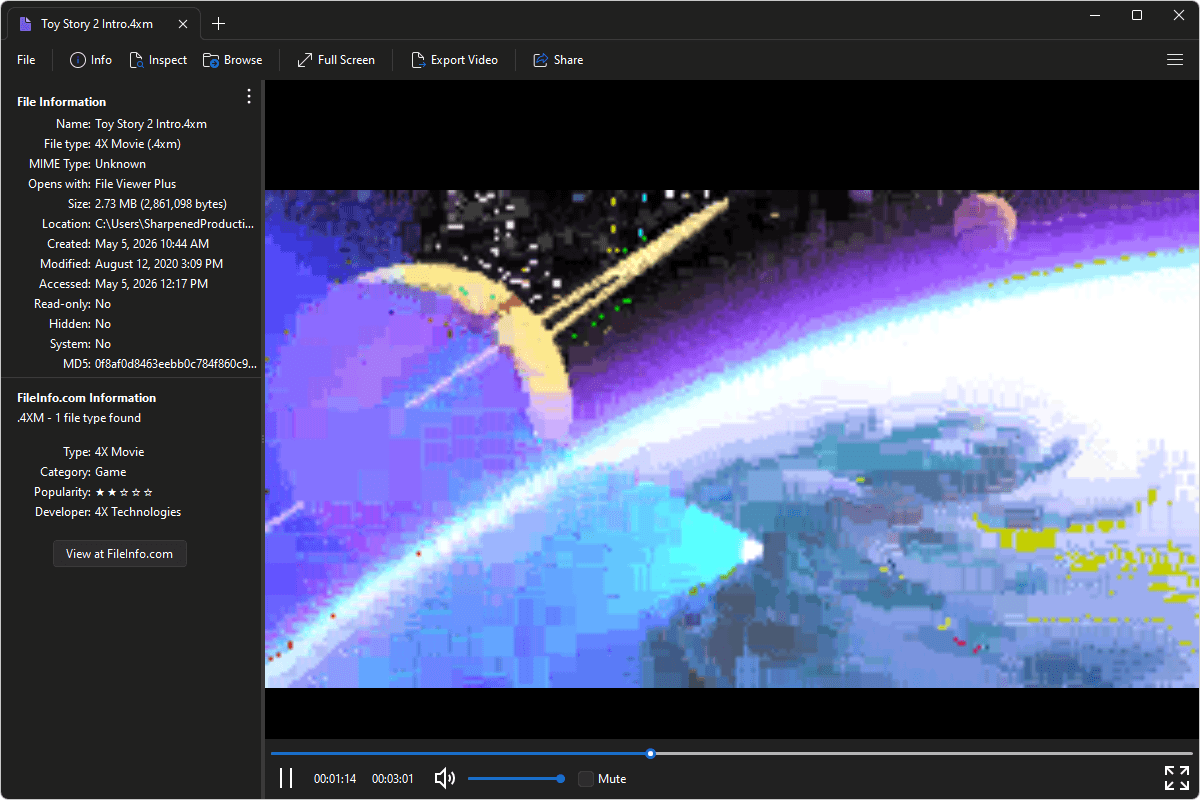This screenshot has height=800, width=1200.
Task: Click the MD5 hash value
Action: coord(176,364)
